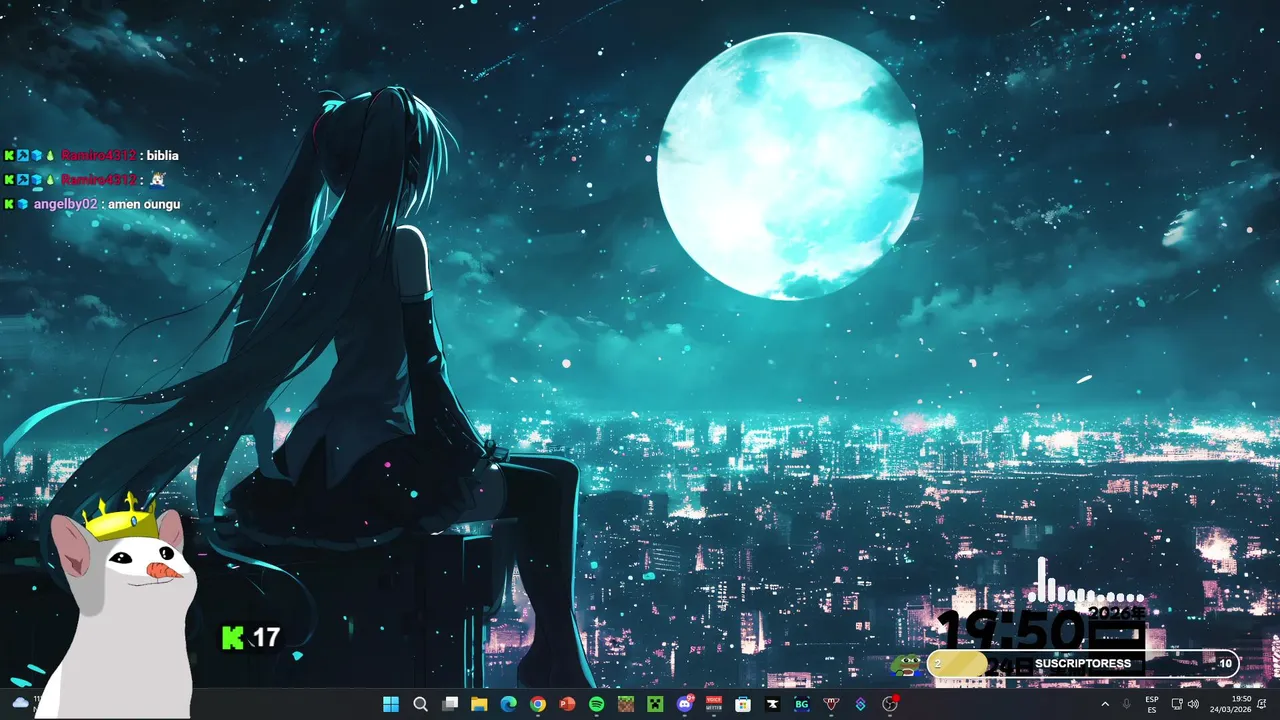Open the weather widget on the taskbar
Viewport: 1280px width, 720px height.
click(x=24, y=703)
